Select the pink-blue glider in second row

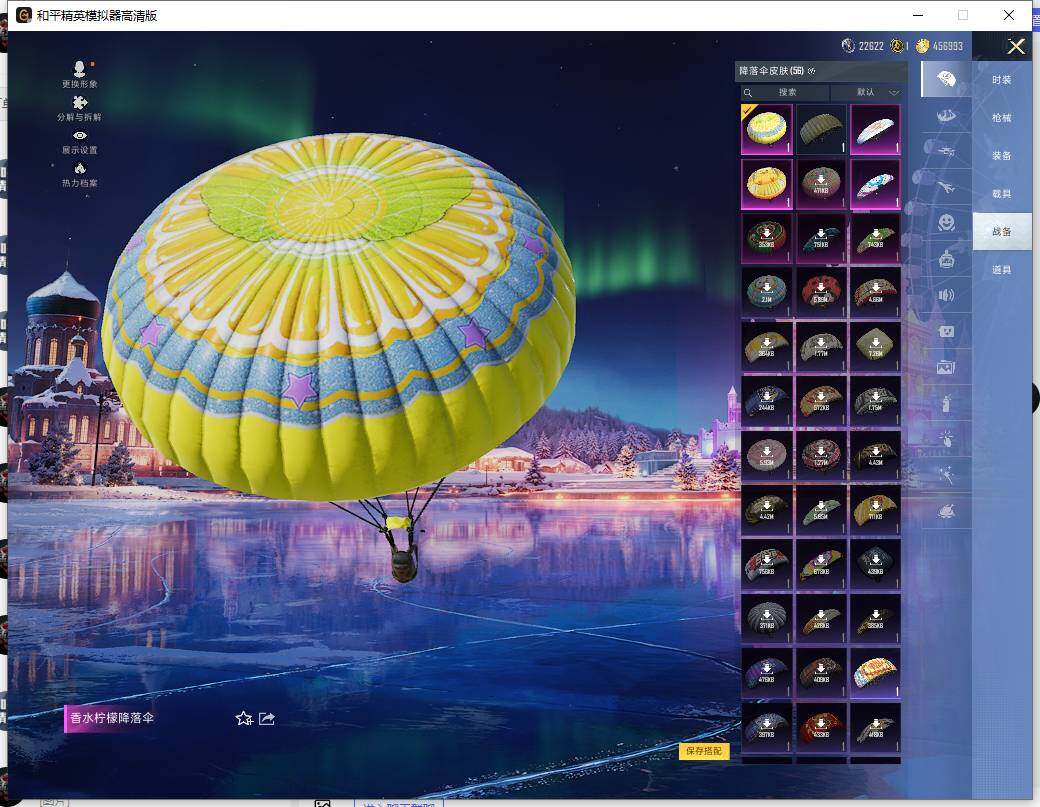[875, 184]
